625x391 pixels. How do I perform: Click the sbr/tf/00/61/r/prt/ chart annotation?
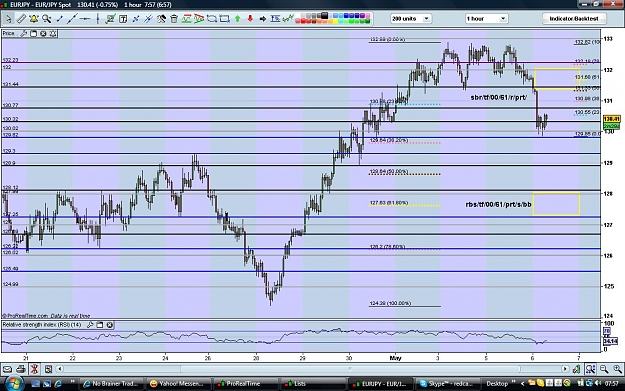coord(499,97)
